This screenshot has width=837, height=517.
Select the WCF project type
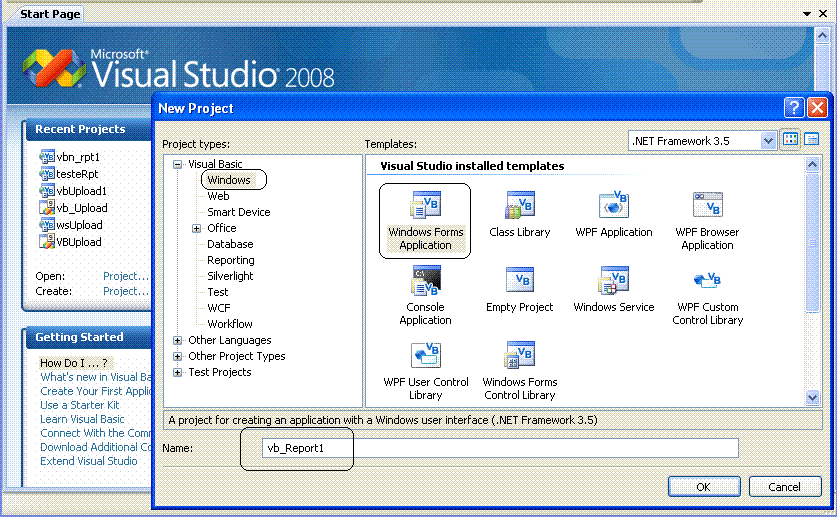point(219,308)
